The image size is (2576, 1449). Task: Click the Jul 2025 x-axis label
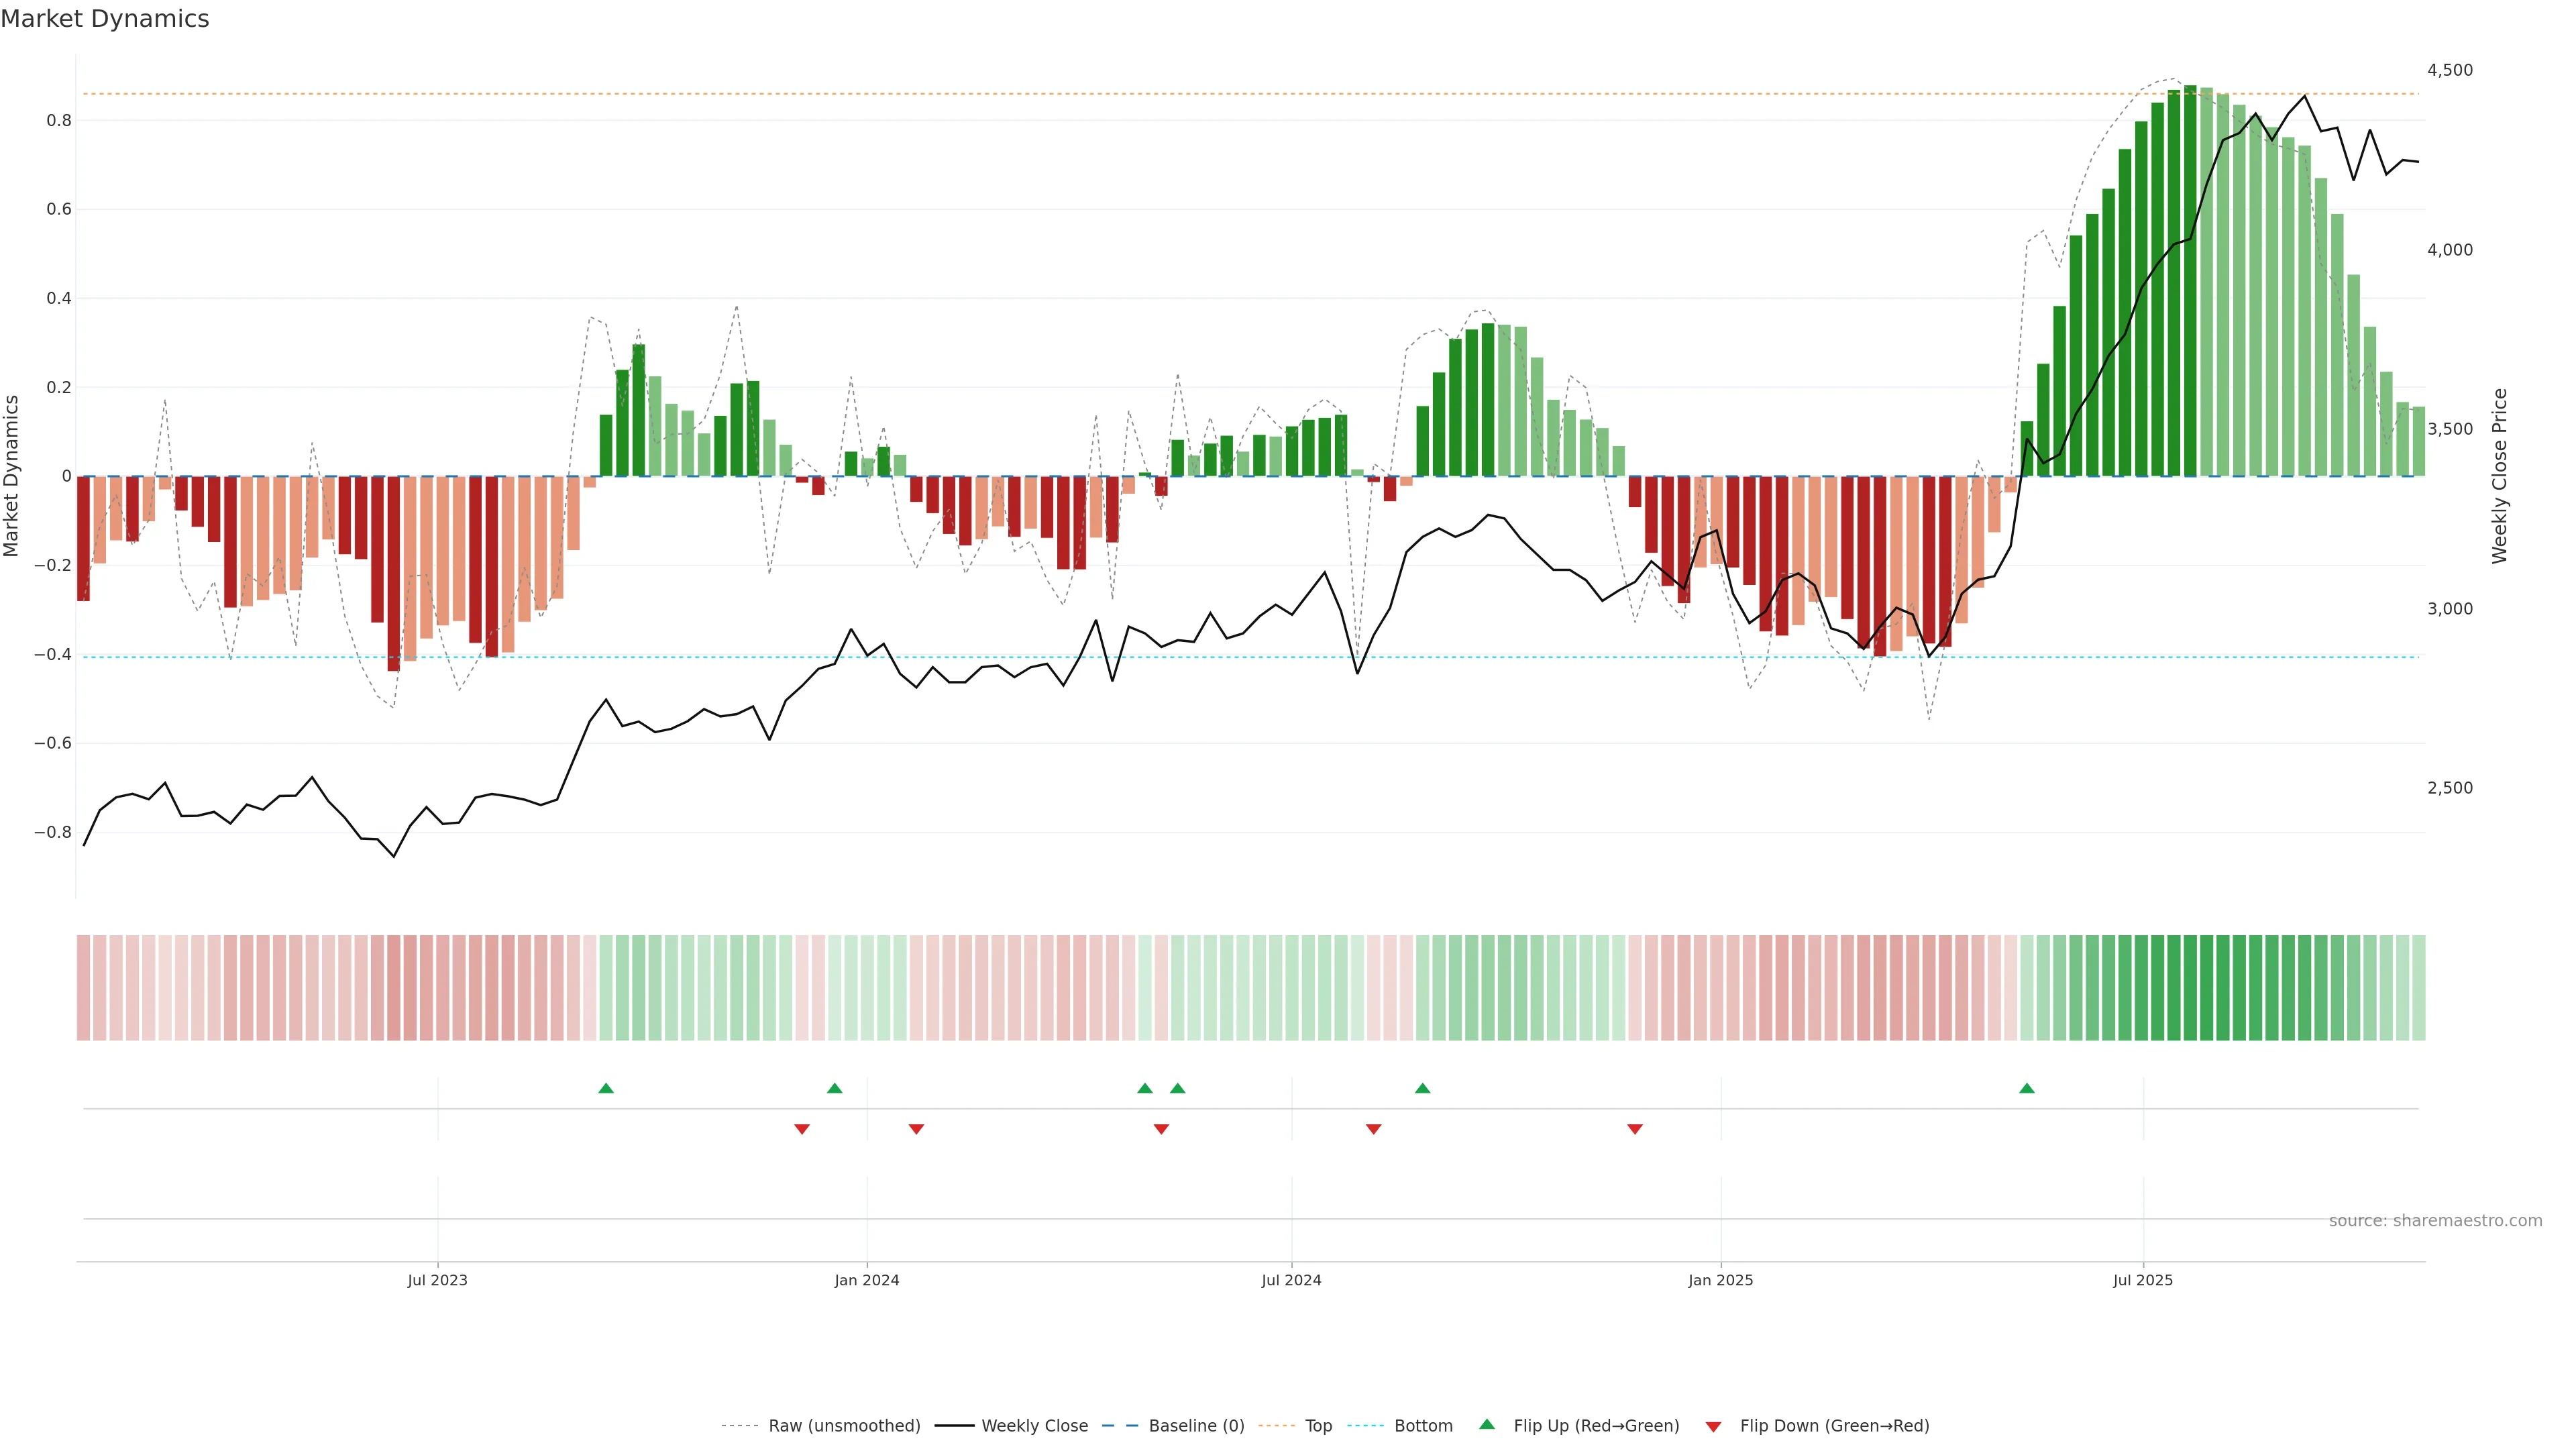(x=2142, y=1280)
